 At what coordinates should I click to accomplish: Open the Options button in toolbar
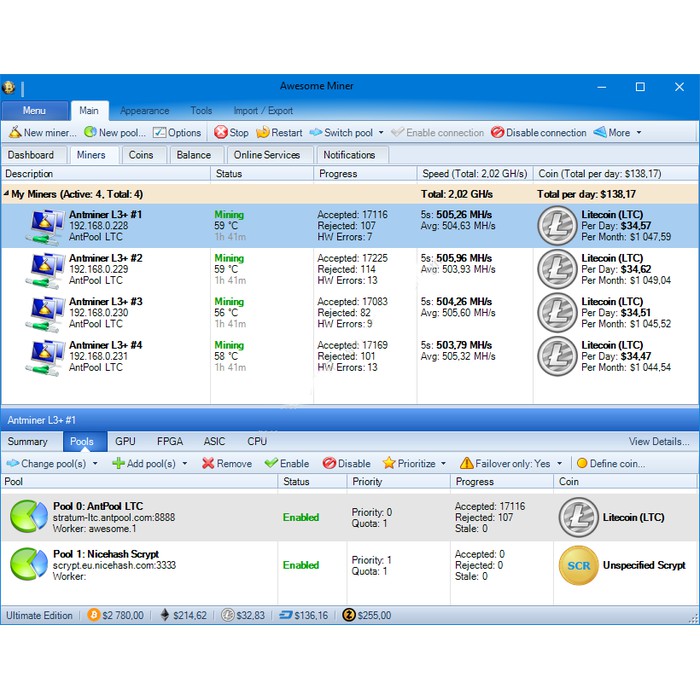pos(177,133)
